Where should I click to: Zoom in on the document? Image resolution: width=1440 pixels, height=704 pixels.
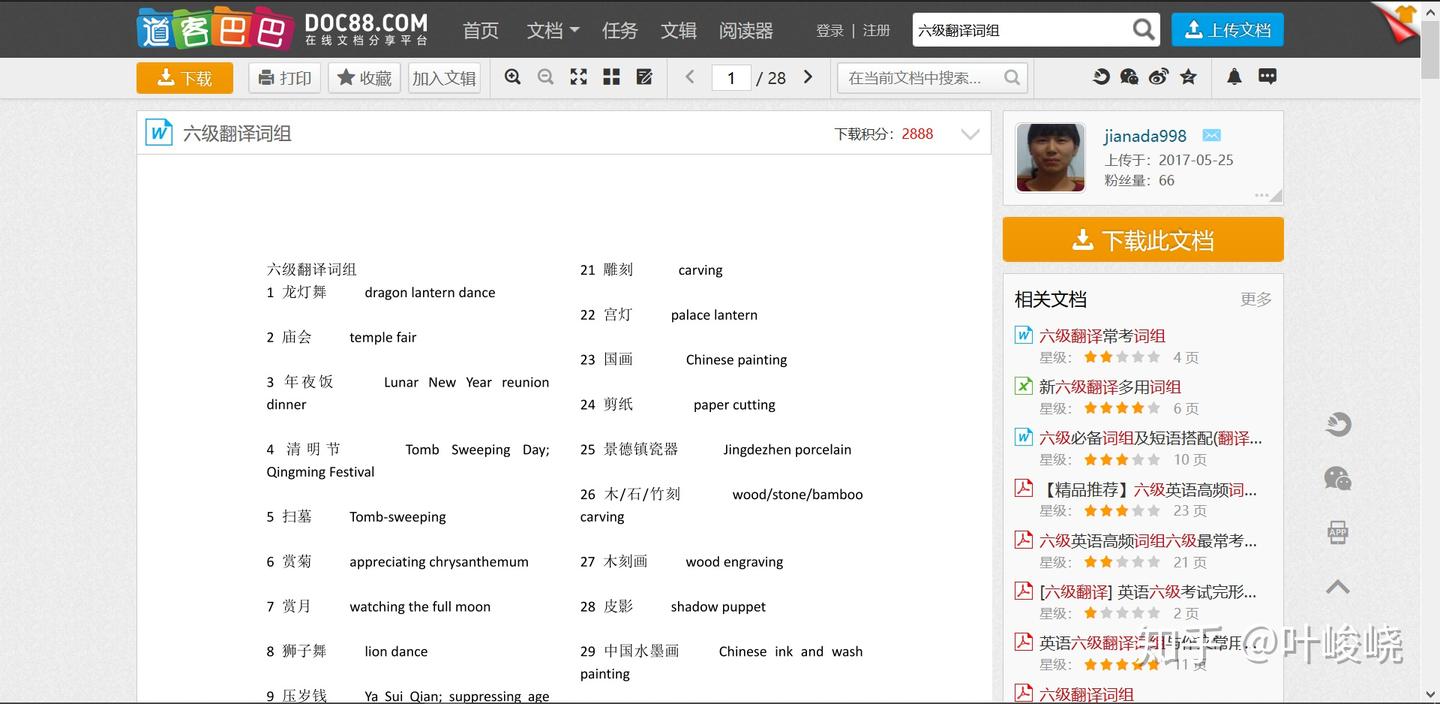pyautogui.click(x=513, y=77)
